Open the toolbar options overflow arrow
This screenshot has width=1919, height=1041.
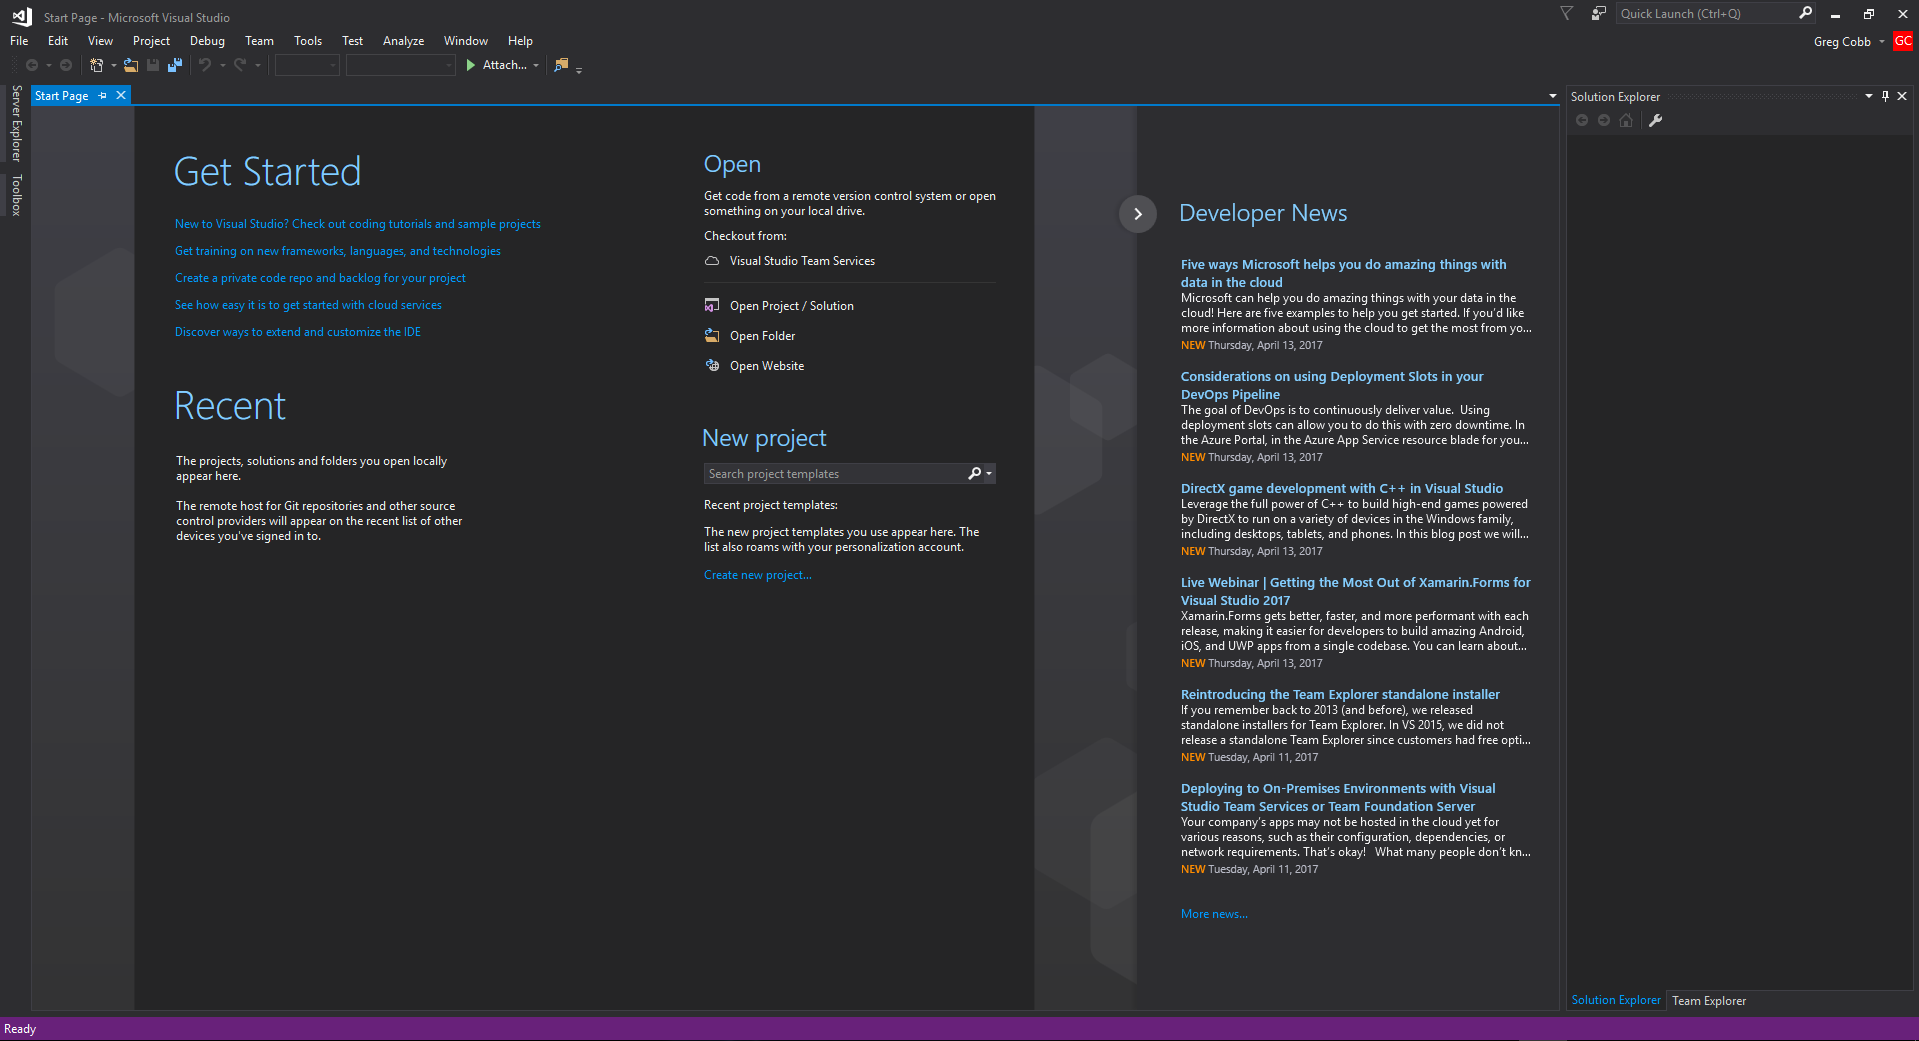(579, 69)
